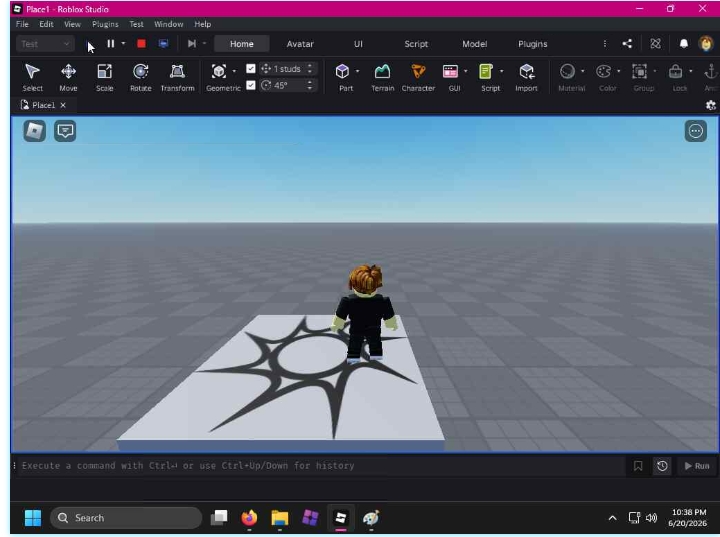Open the Character tool

pos(418,77)
